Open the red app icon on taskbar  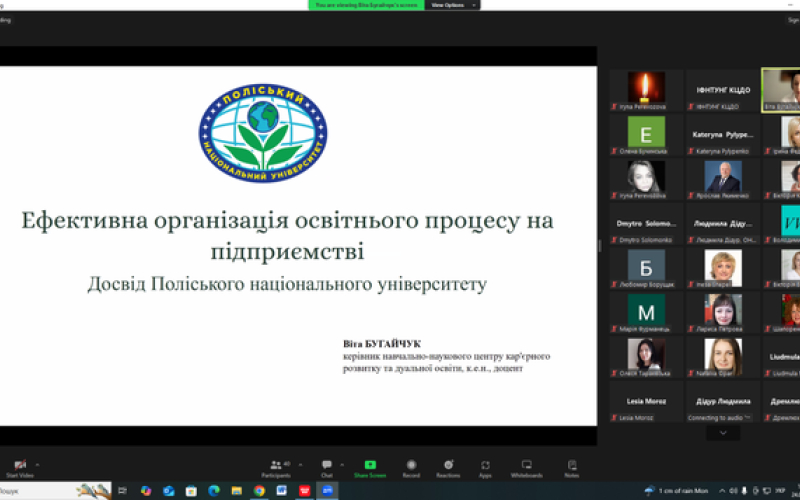pos(305,491)
